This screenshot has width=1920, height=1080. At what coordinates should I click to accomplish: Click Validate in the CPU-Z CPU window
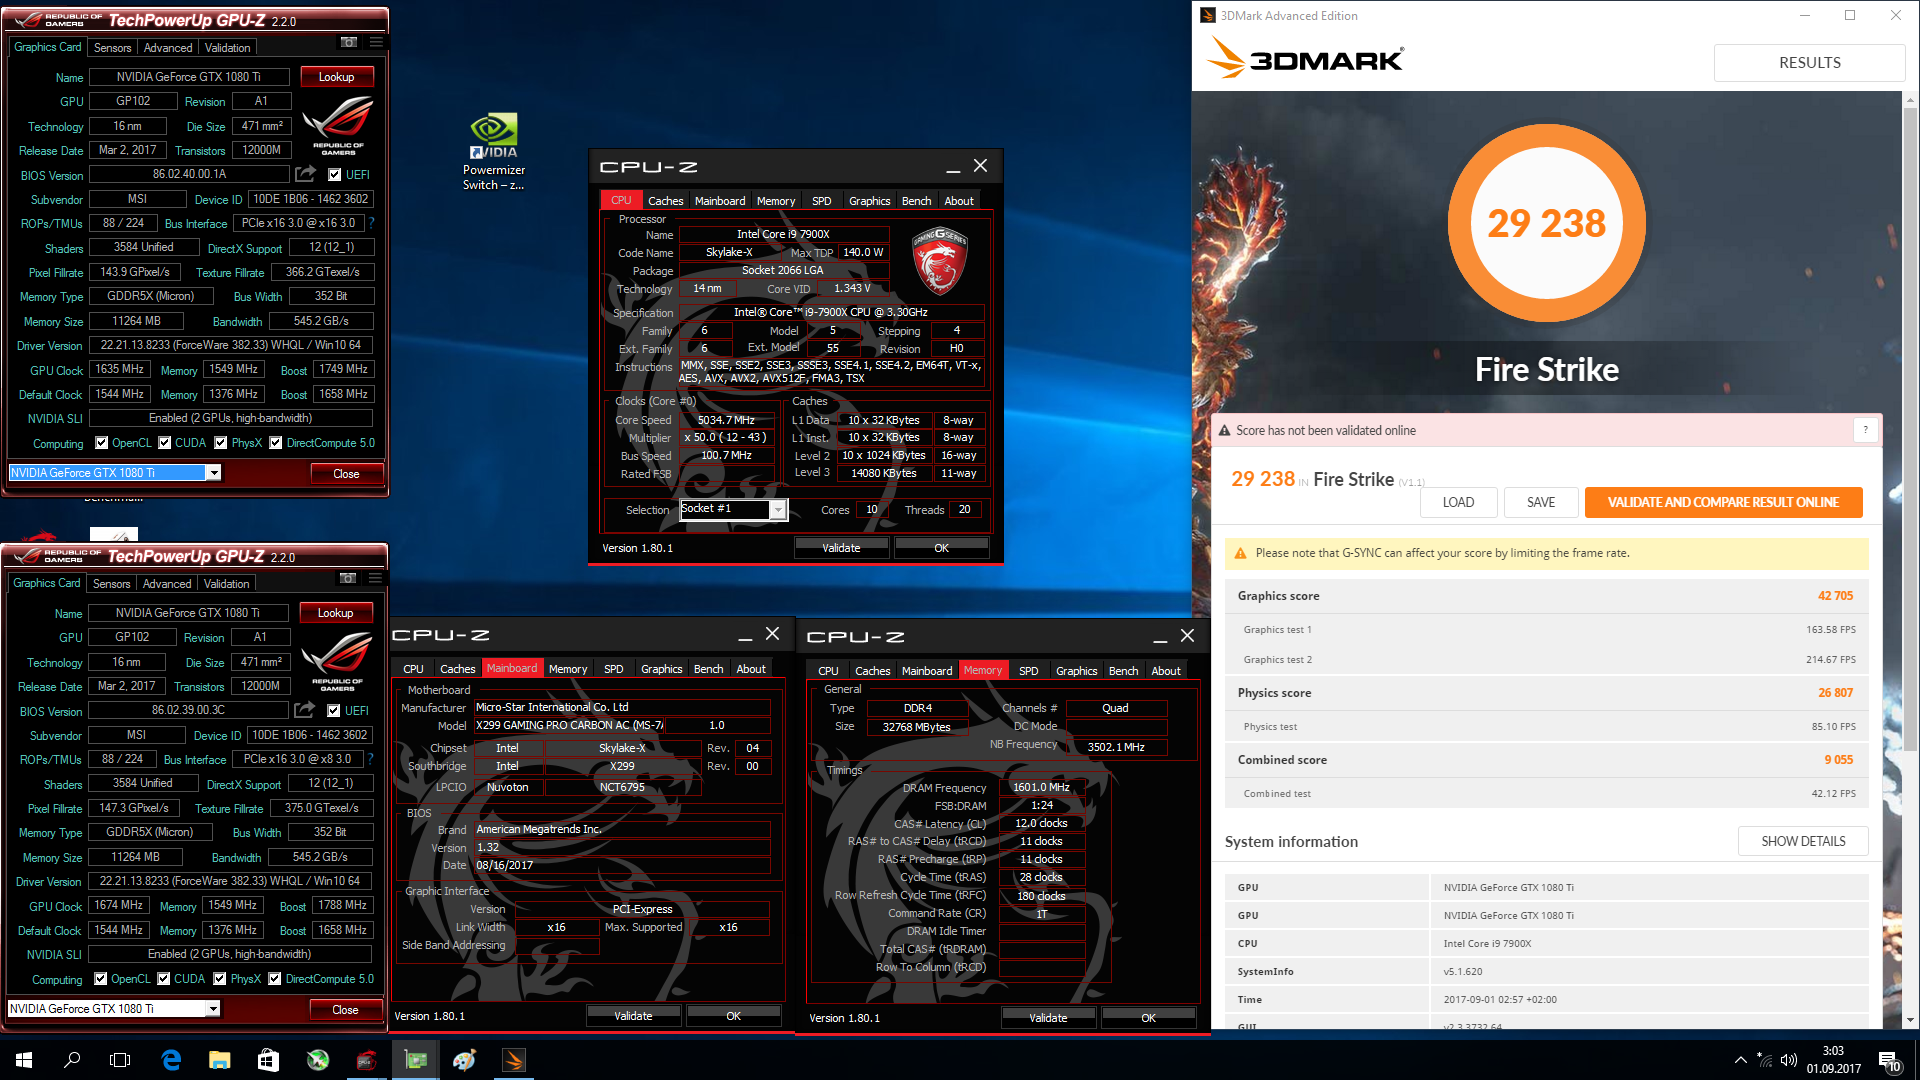coord(841,548)
